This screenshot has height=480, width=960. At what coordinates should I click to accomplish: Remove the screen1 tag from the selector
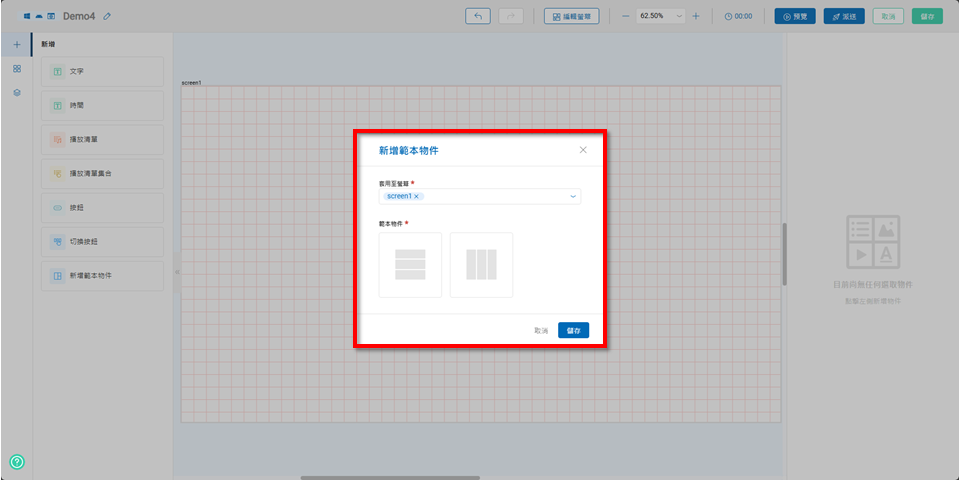416,197
